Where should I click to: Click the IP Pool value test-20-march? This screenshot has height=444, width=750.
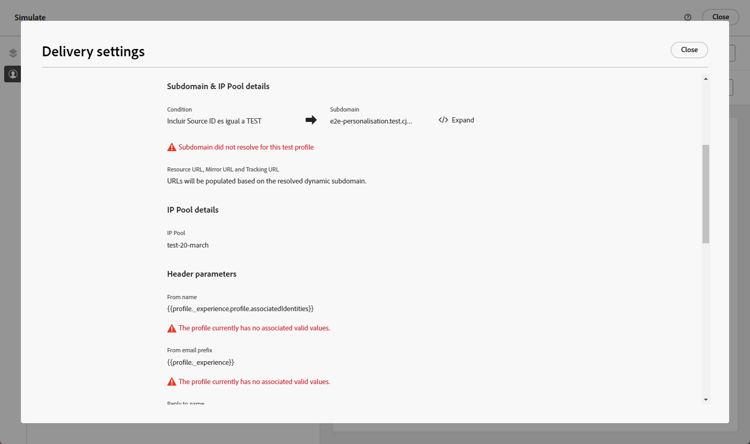(188, 245)
